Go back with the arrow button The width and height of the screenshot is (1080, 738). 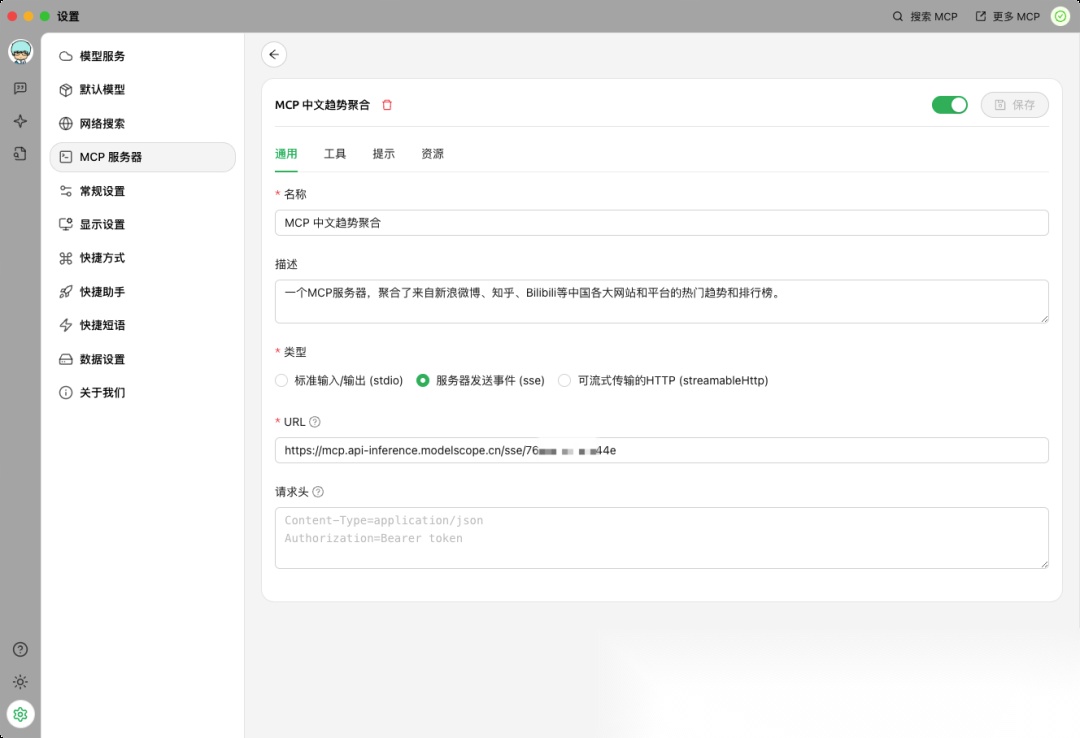point(274,54)
